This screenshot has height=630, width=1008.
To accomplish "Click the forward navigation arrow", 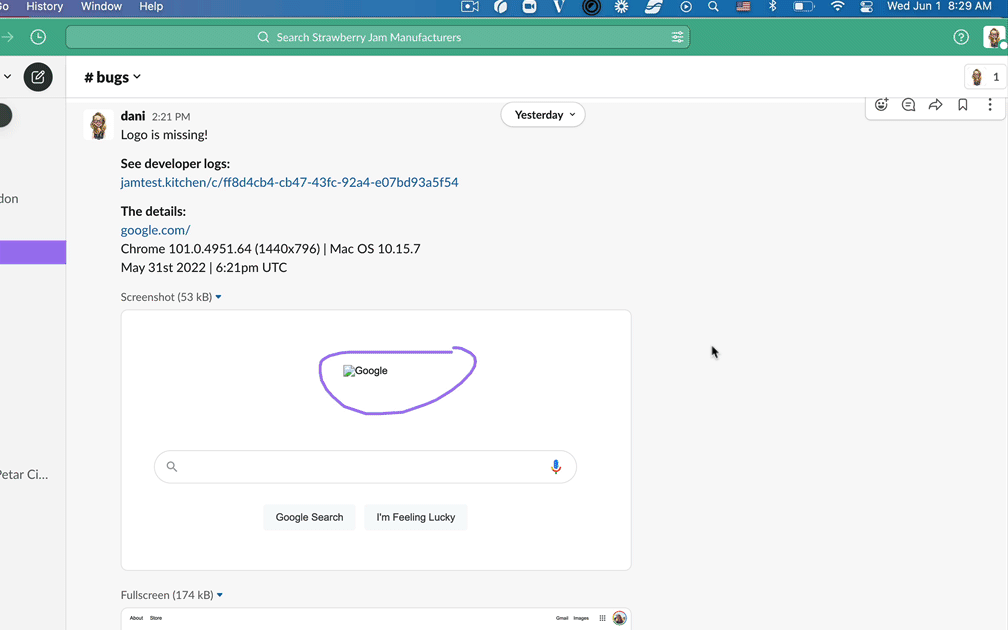I will click(8, 37).
